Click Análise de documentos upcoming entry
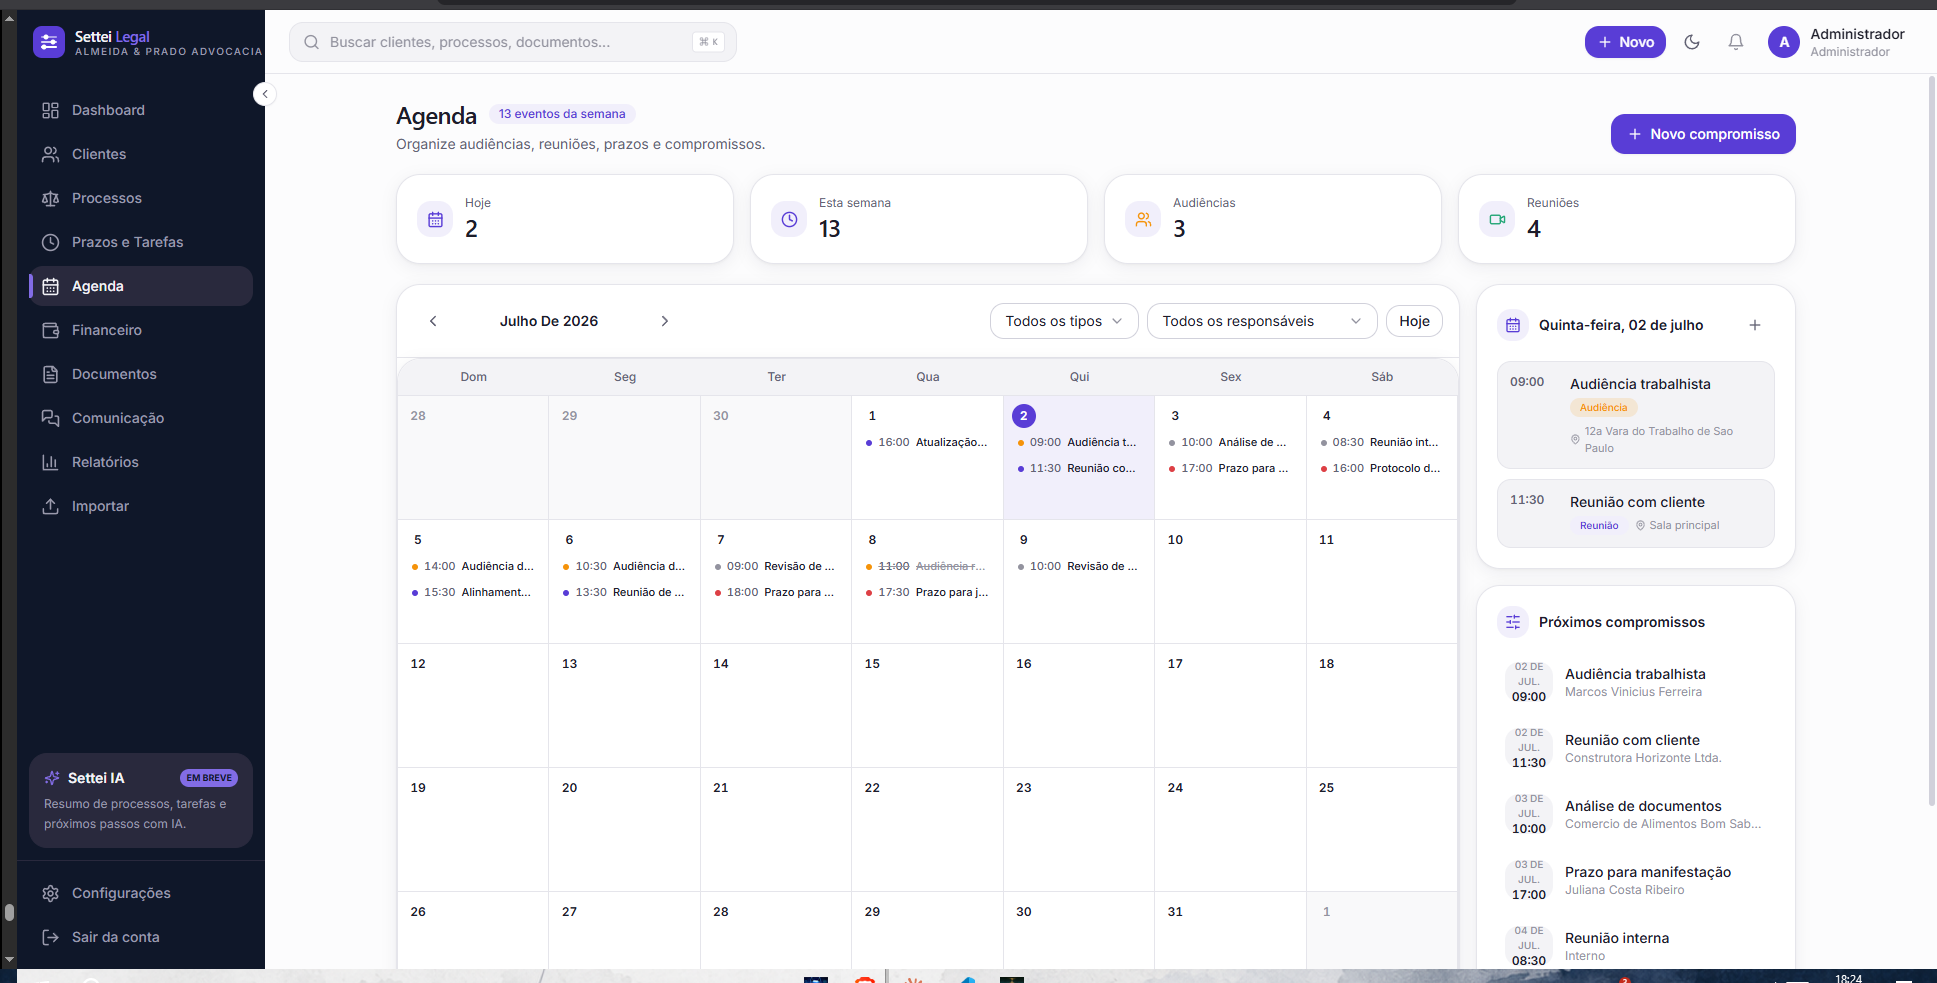Image resolution: width=1937 pixels, height=983 pixels. 1635,814
